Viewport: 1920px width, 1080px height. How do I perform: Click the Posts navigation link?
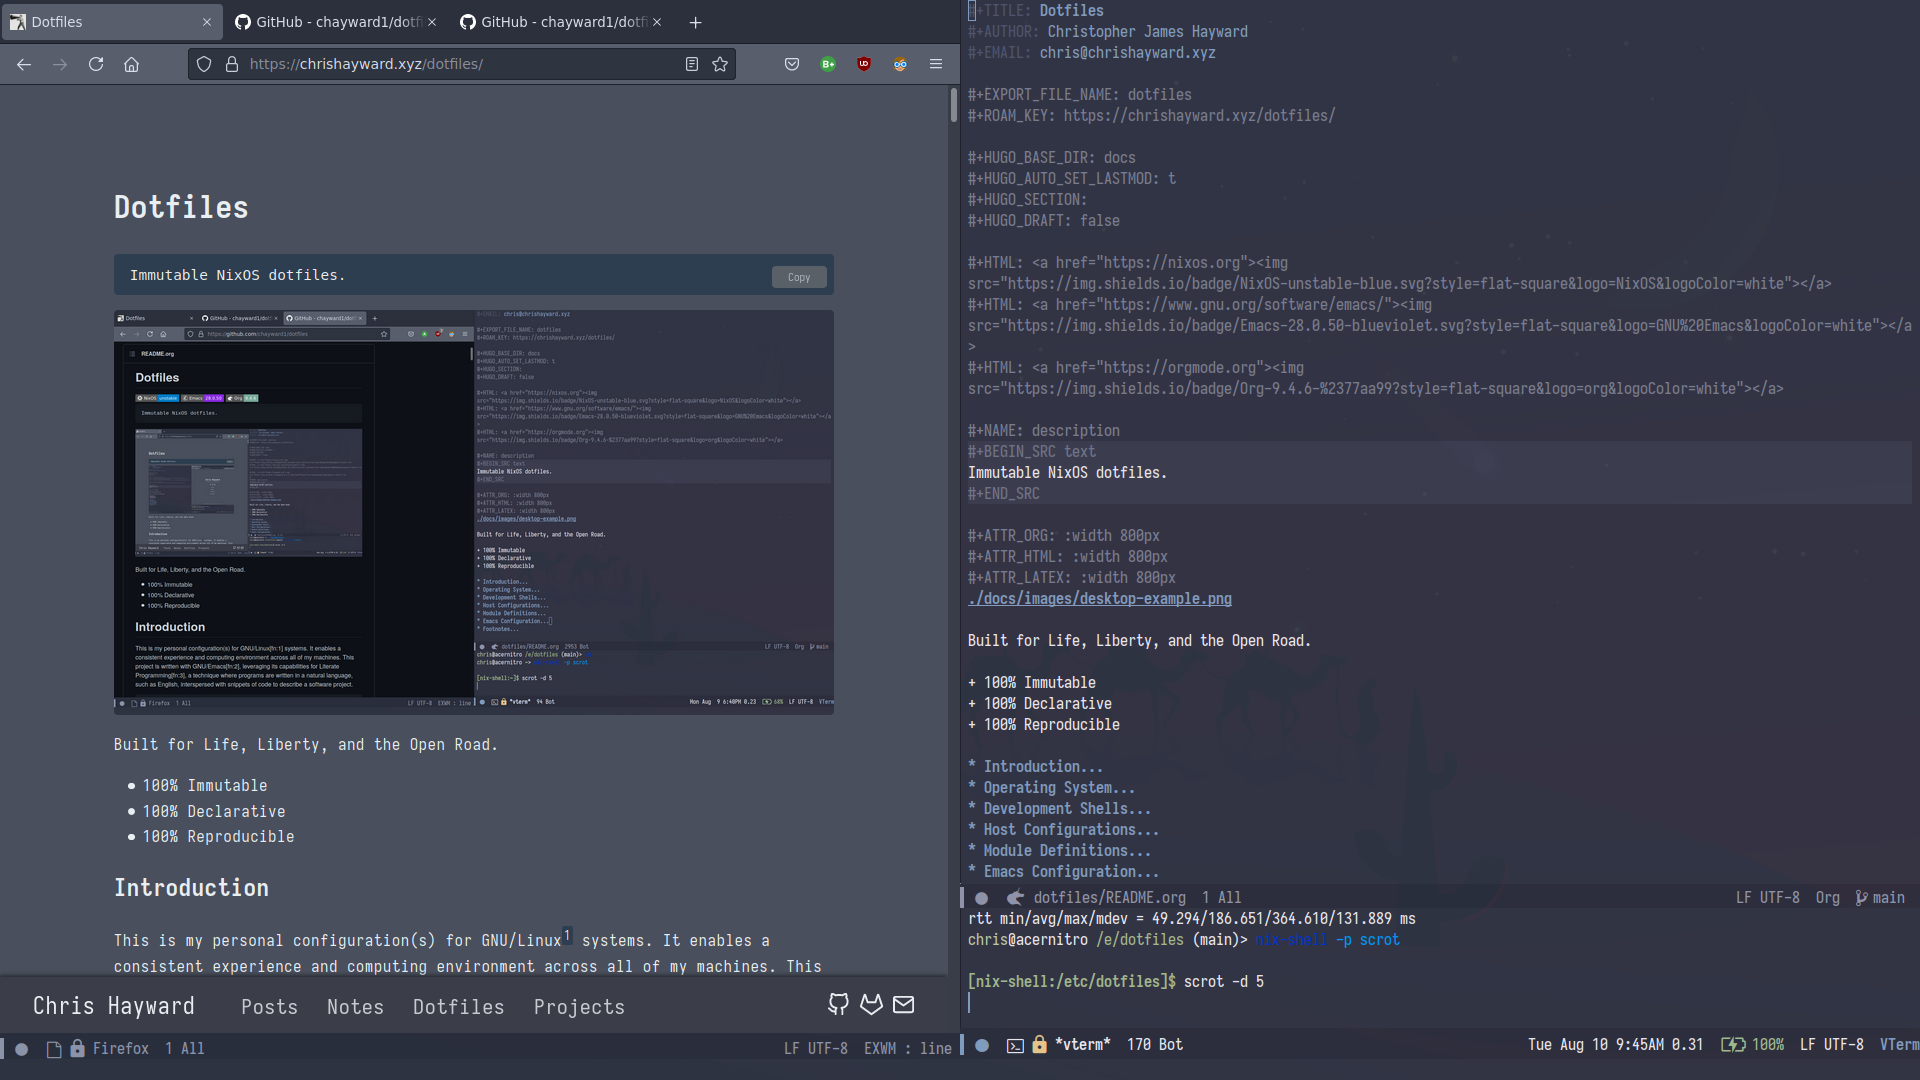pyautogui.click(x=269, y=1006)
